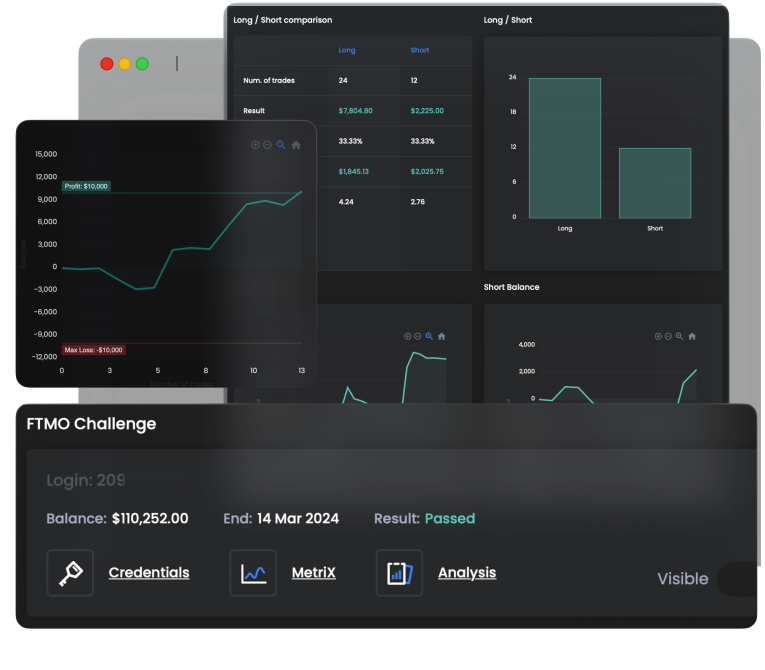Open the MetriX link
The width and height of the screenshot is (765, 670).
313,573
